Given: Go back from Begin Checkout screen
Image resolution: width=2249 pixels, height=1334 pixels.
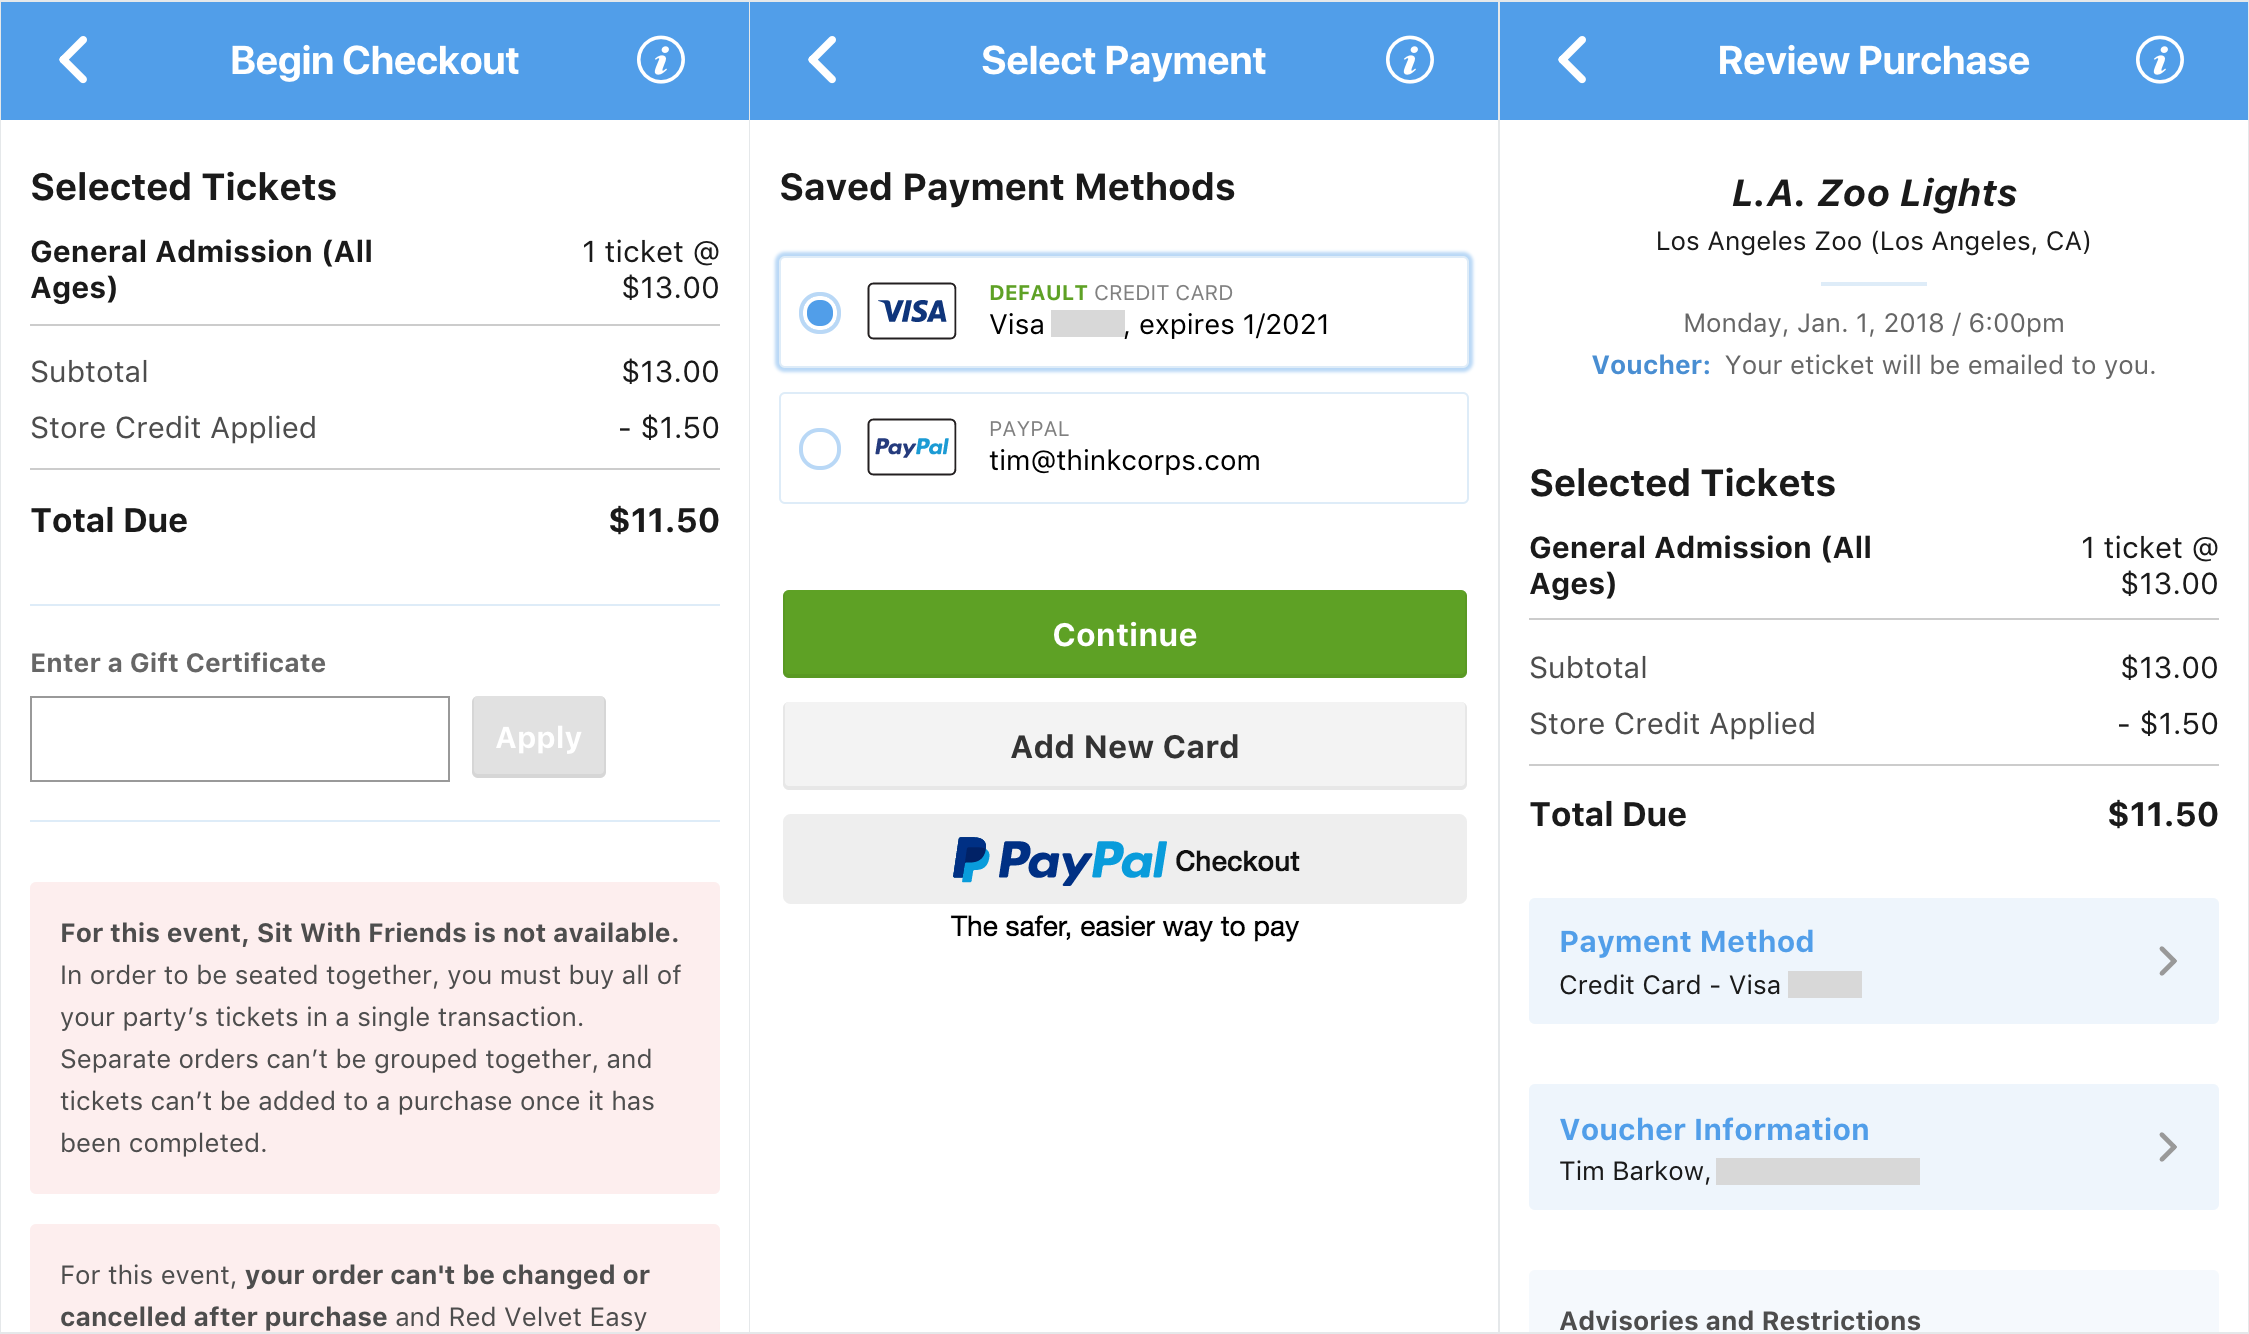Looking at the screenshot, I should click(74, 60).
